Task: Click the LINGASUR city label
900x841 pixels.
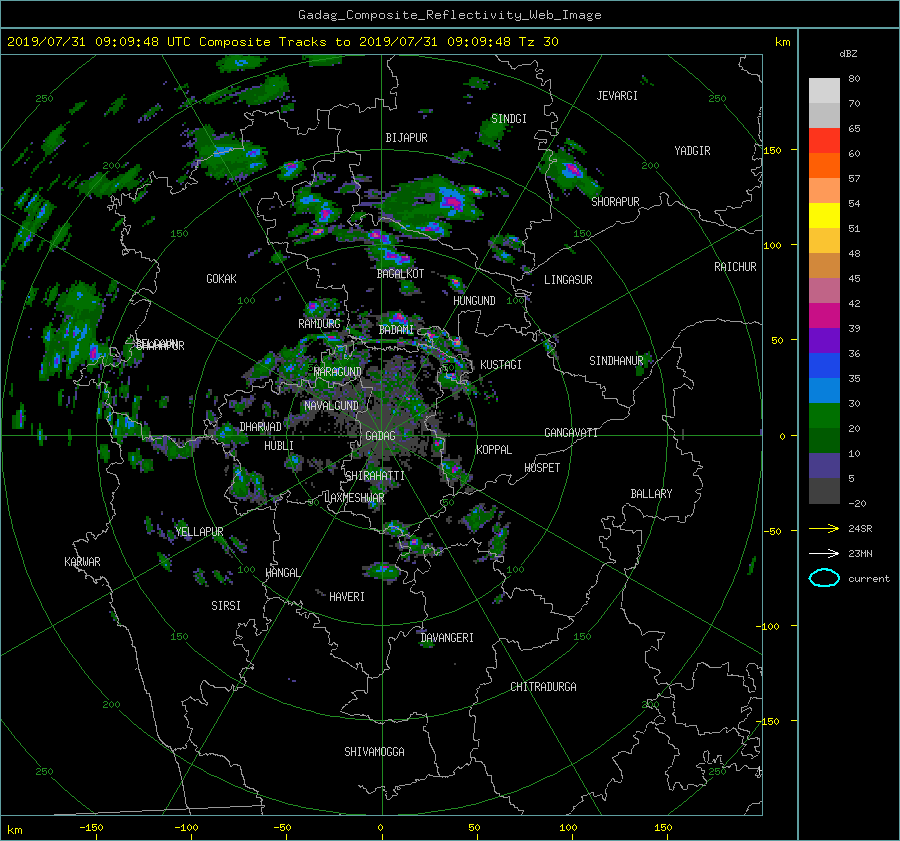Action: (x=568, y=280)
